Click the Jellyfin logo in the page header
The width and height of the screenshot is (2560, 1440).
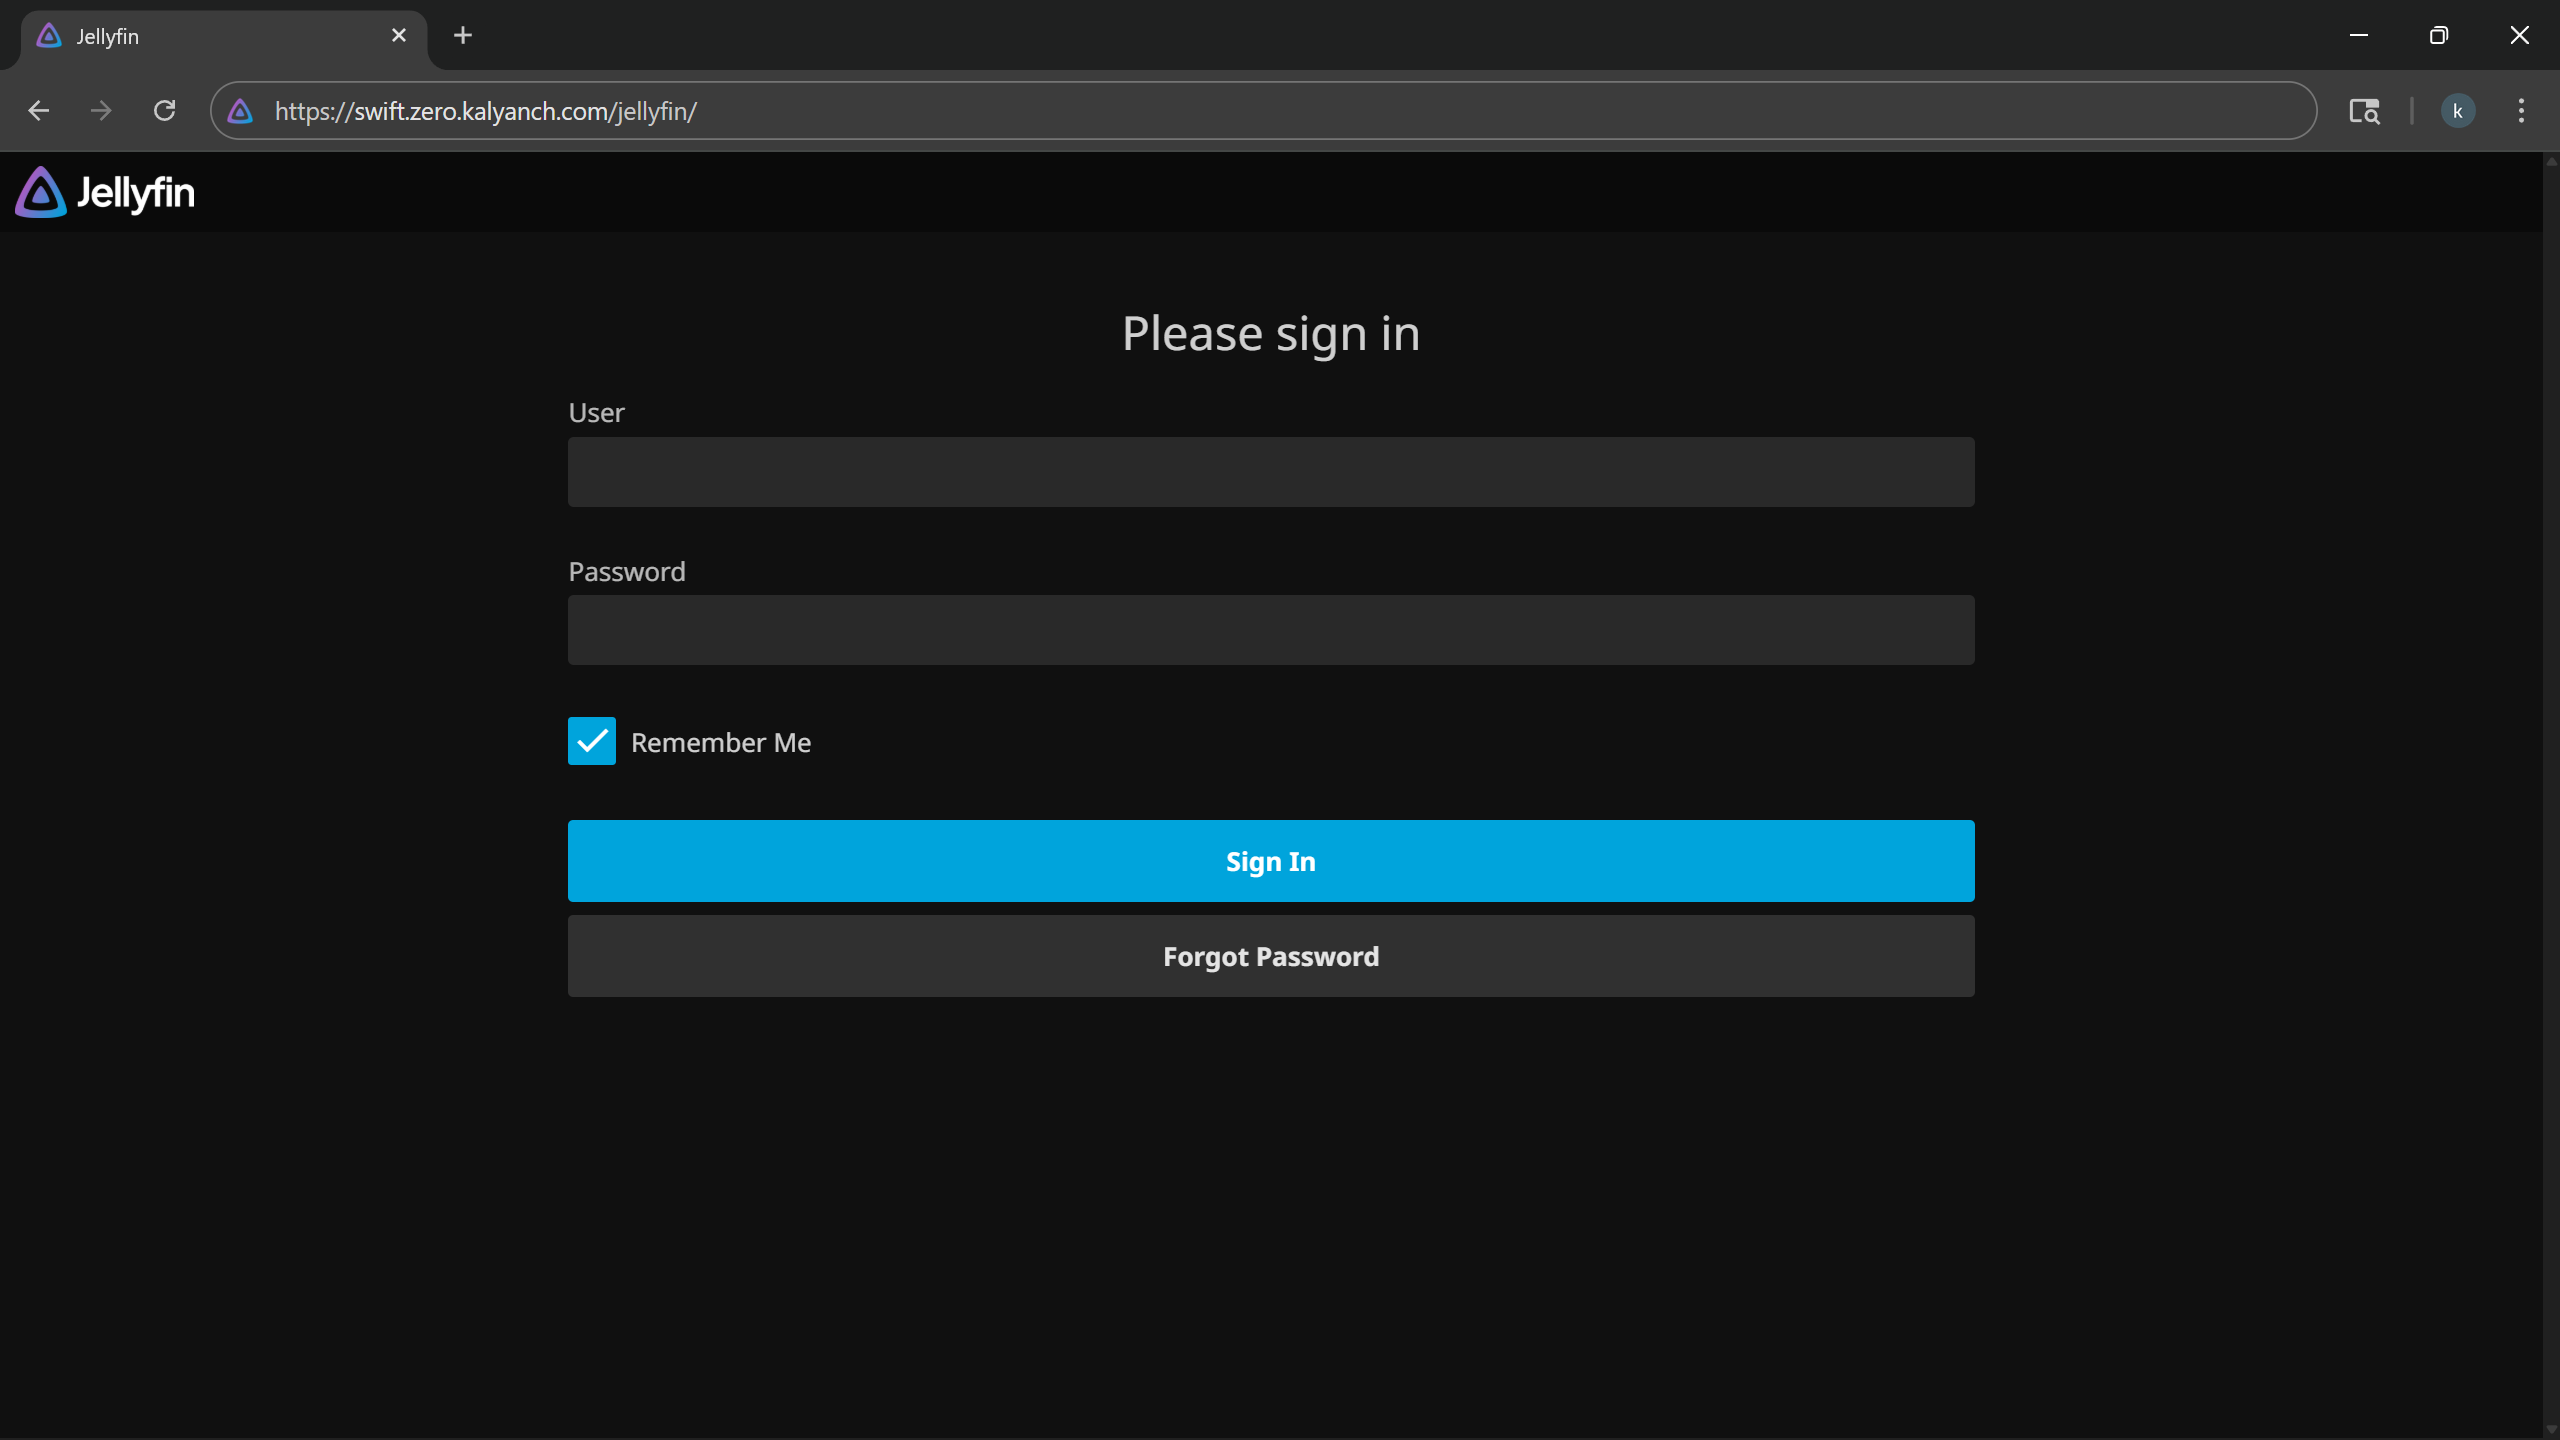(104, 192)
